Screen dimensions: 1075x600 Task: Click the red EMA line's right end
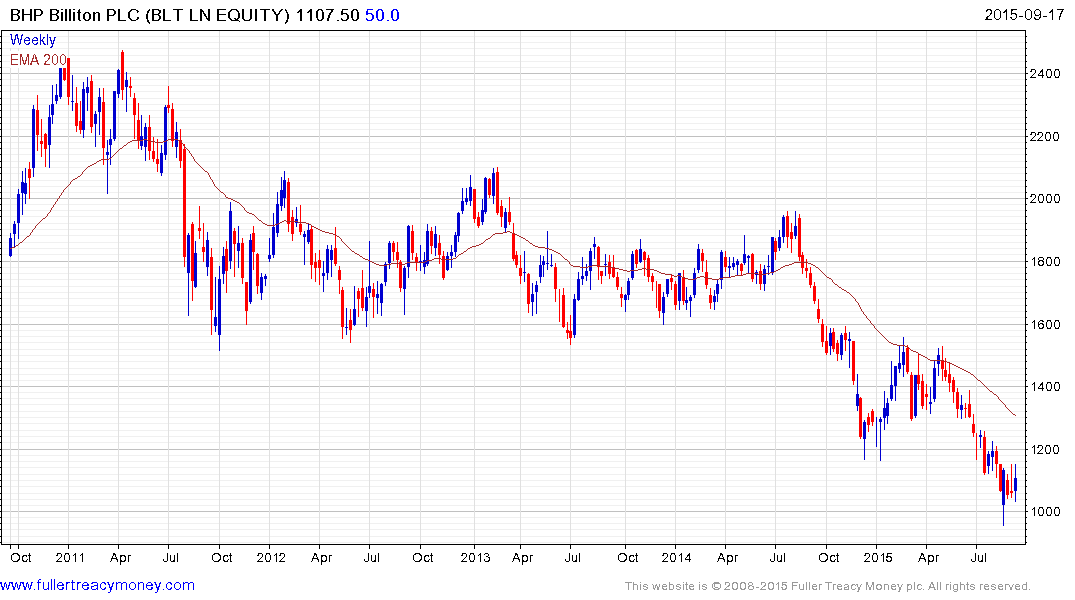tap(1015, 415)
